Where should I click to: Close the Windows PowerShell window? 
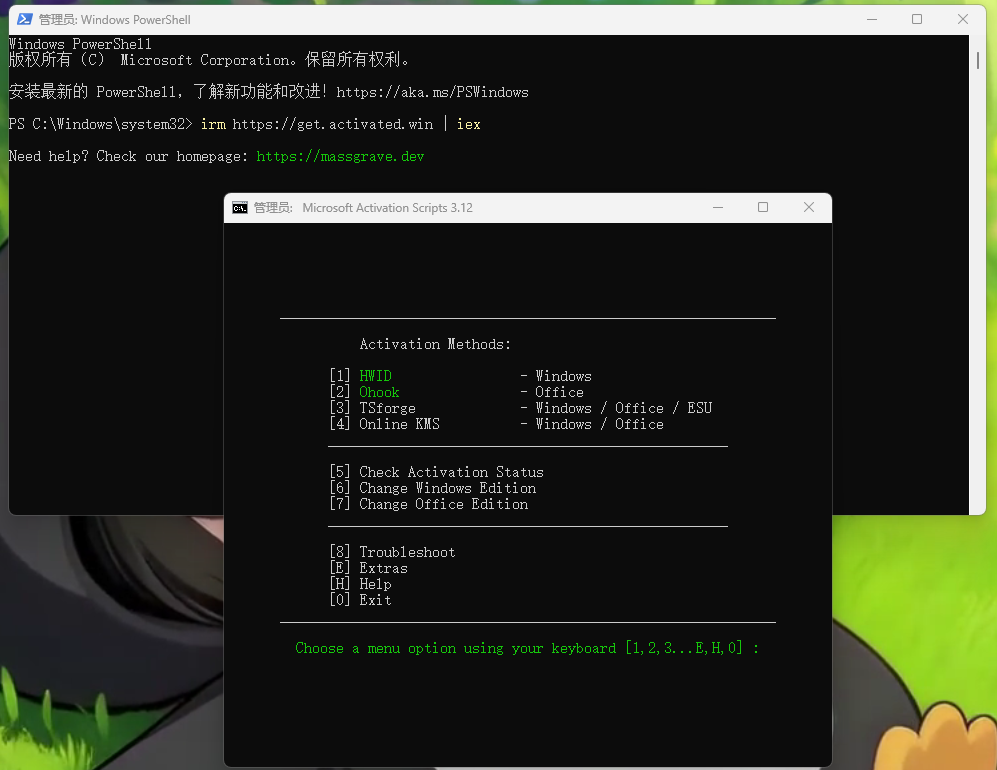(963, 19)
